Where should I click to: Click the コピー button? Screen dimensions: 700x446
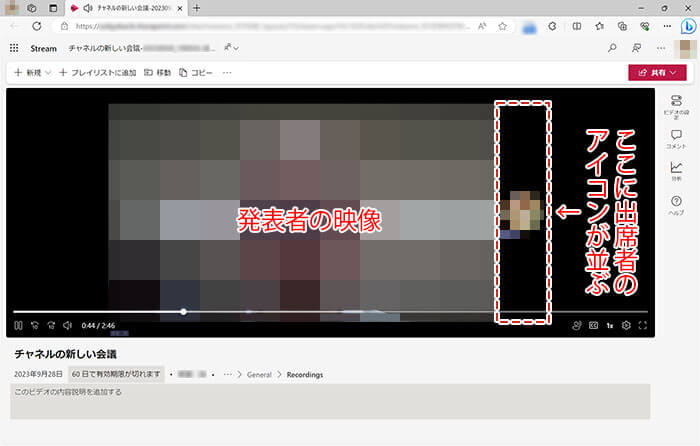pyautogui.click(x=196, y=73)
